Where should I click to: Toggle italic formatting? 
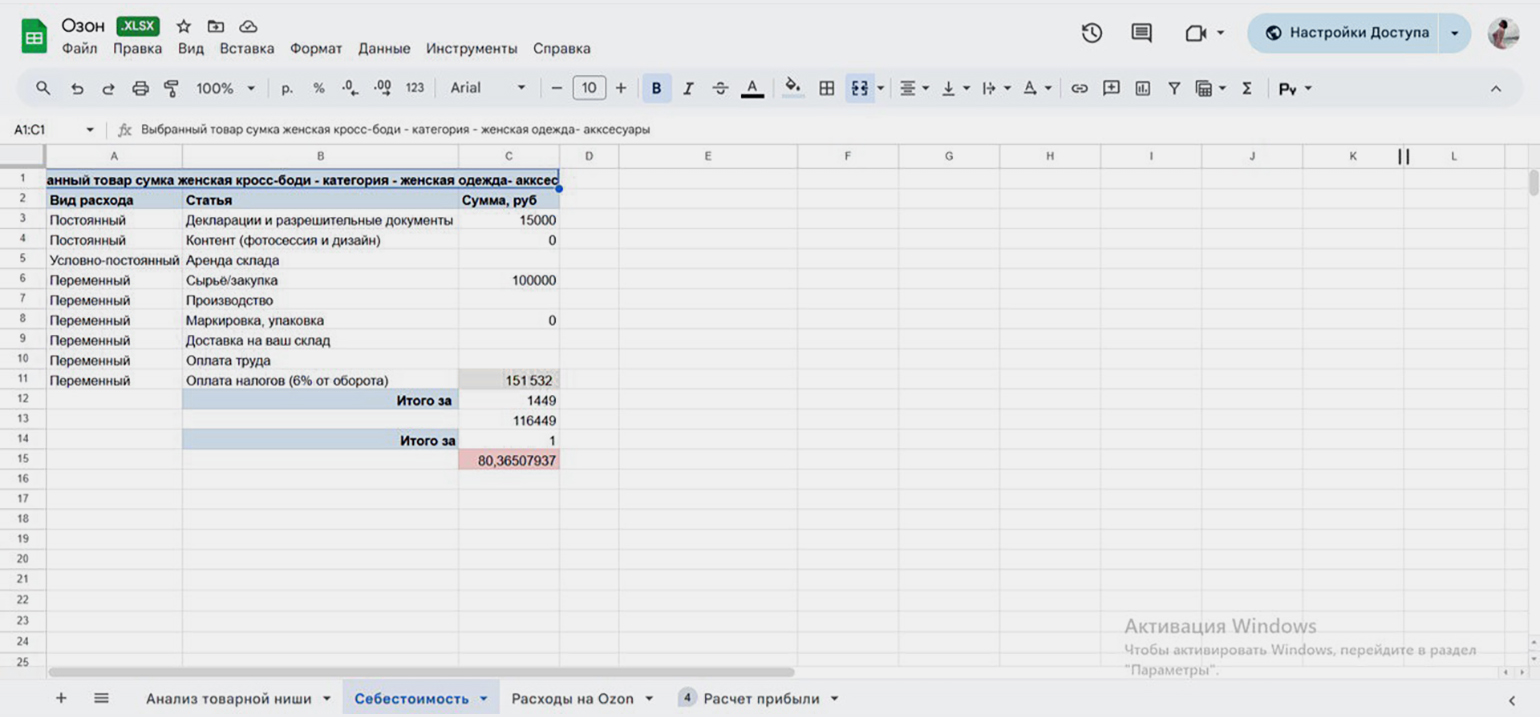tap(688, 89)
